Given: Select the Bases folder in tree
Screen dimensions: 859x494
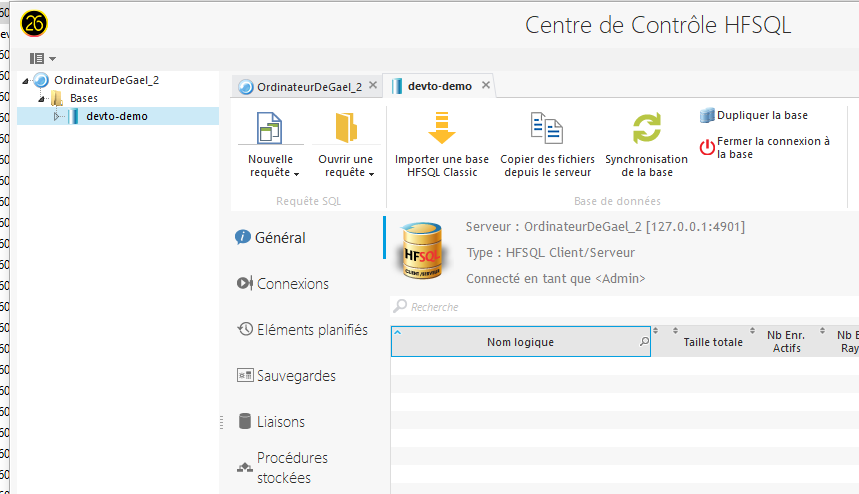Looking at the screenshot, I should point(84,98).
